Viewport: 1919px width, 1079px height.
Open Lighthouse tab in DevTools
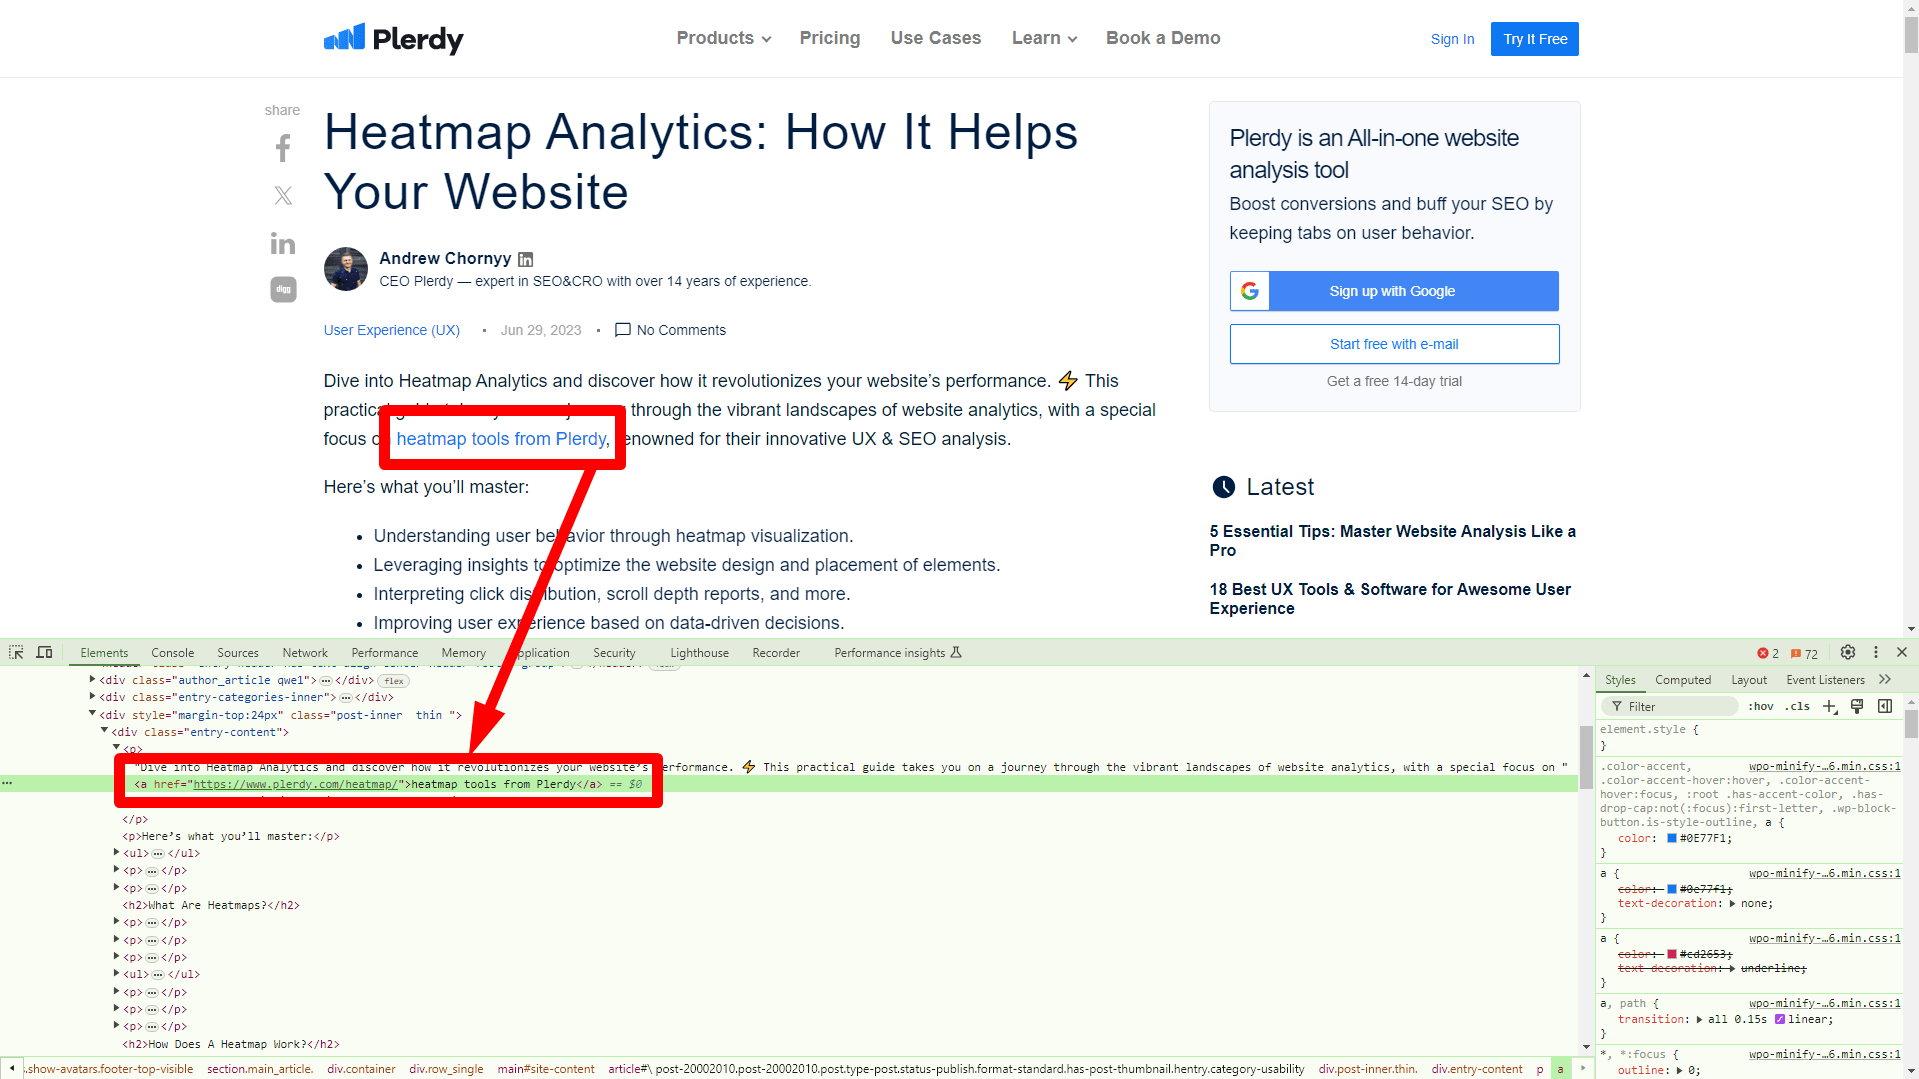click(699, 653)
